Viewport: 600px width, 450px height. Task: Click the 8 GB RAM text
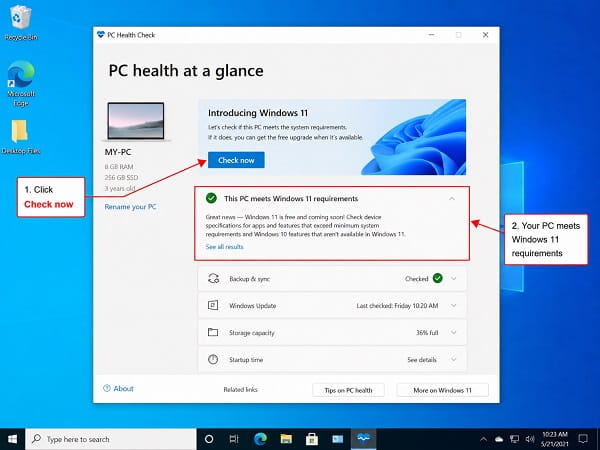(119, 167)
